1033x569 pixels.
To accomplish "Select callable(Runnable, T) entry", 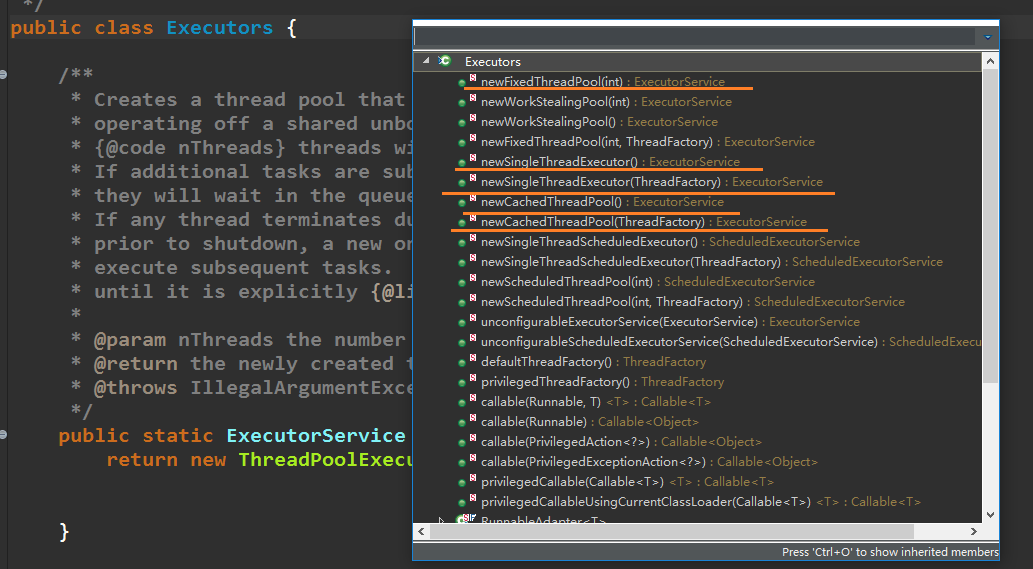I will pyautogui.click(x=596, y=402).
